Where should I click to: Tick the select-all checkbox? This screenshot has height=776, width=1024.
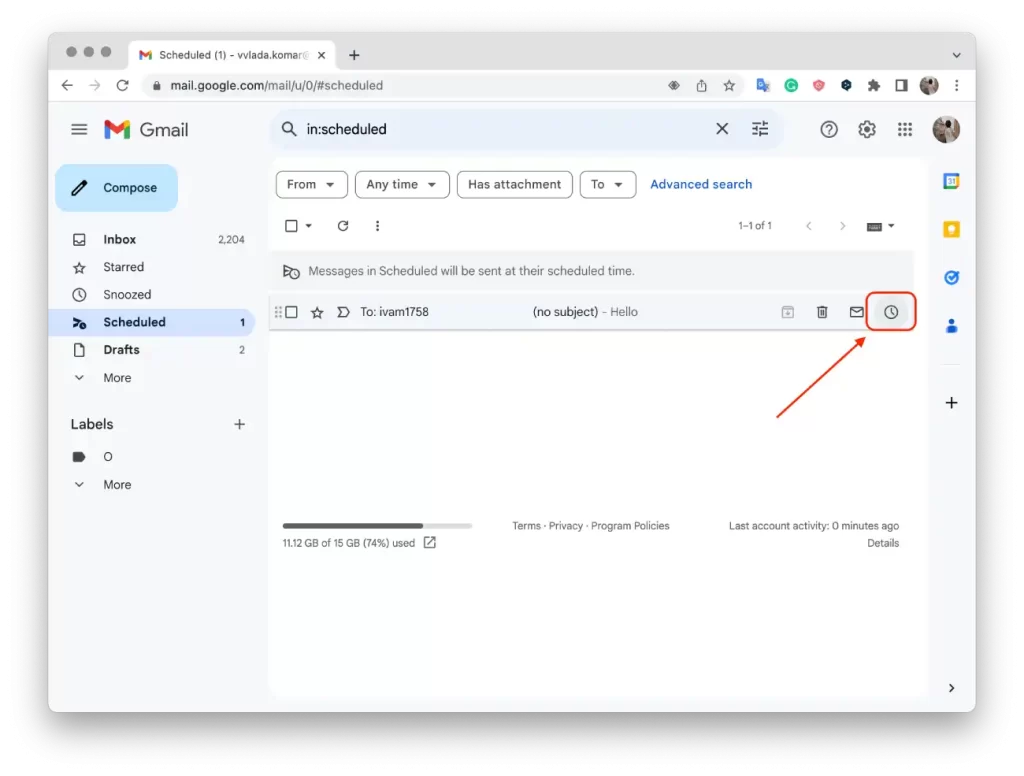point(291,226)
